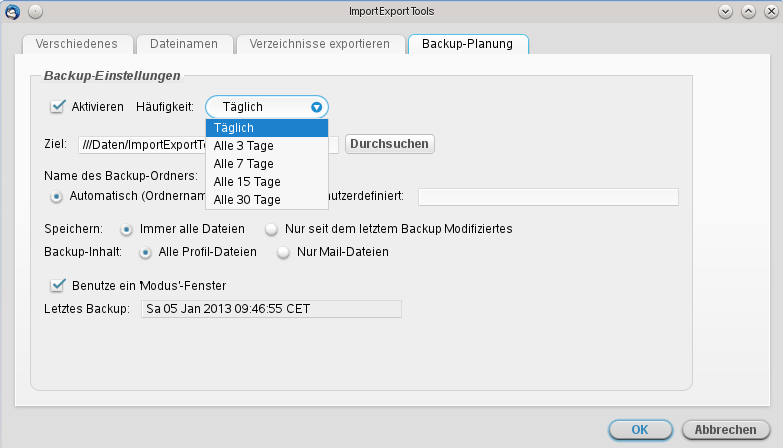The height and width of the screenshot is (448, 783).
Task: Switch to the Verschiedenes tab
Action: click(76, 45)
